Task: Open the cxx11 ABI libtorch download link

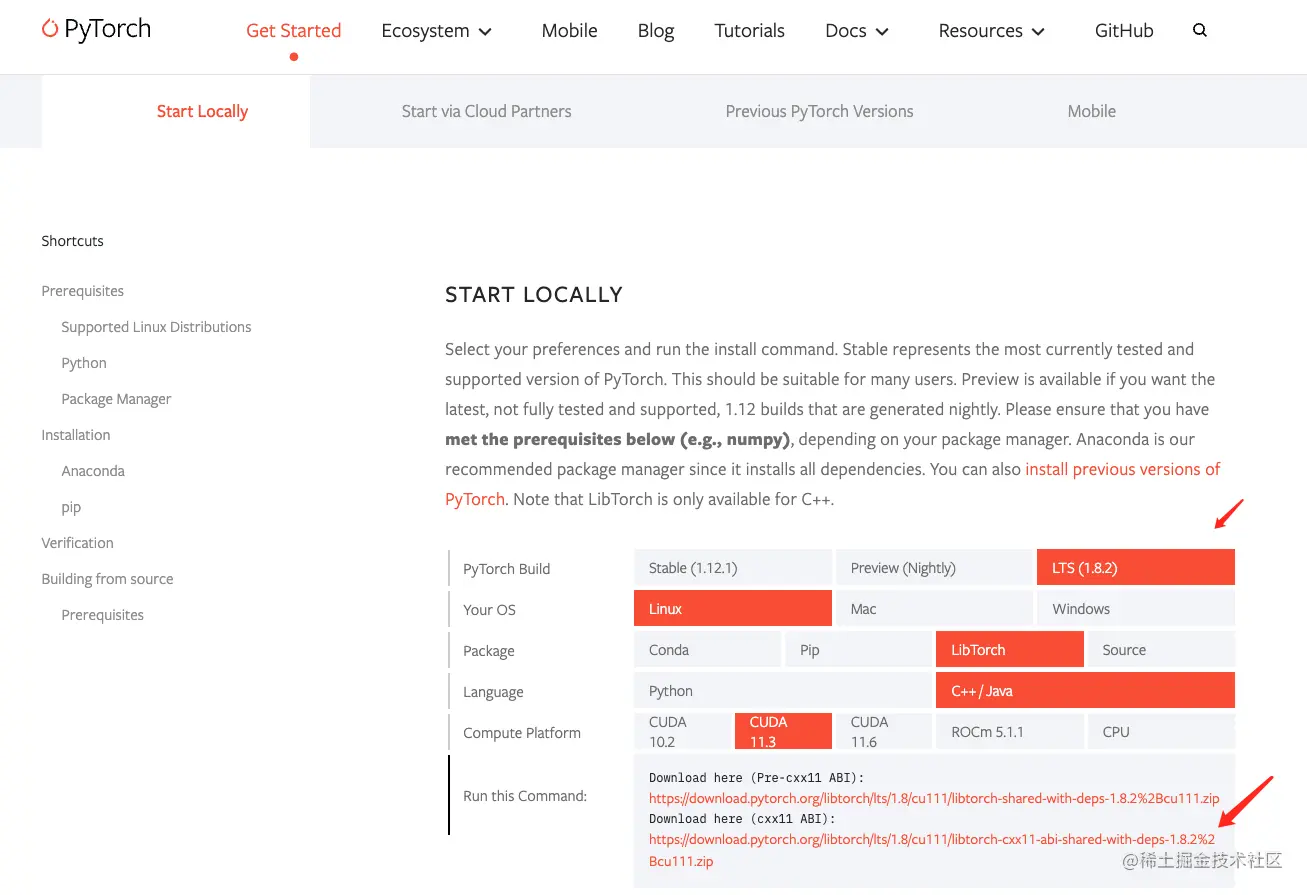Action: [932, 839]
